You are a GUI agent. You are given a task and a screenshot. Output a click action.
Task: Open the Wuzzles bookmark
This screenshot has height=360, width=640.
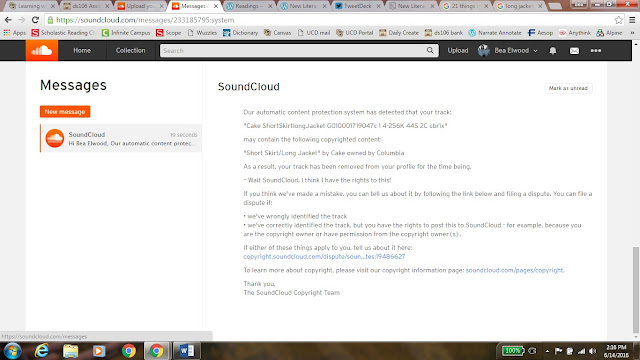[202, 33]
